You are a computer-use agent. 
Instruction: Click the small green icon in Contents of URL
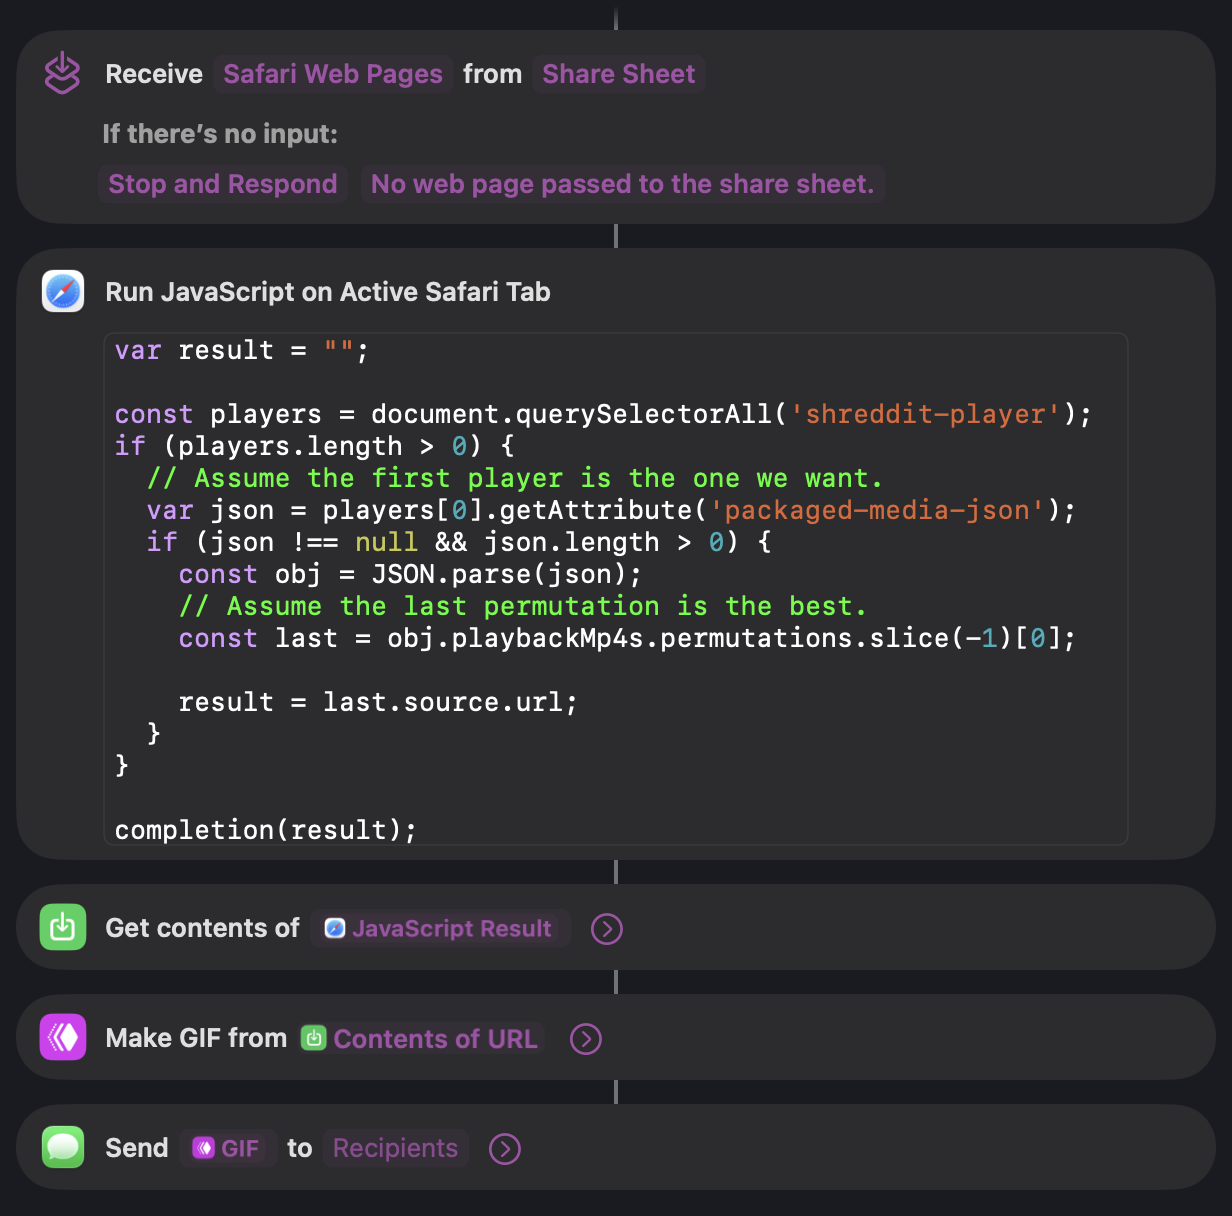tap(314, 1038)
